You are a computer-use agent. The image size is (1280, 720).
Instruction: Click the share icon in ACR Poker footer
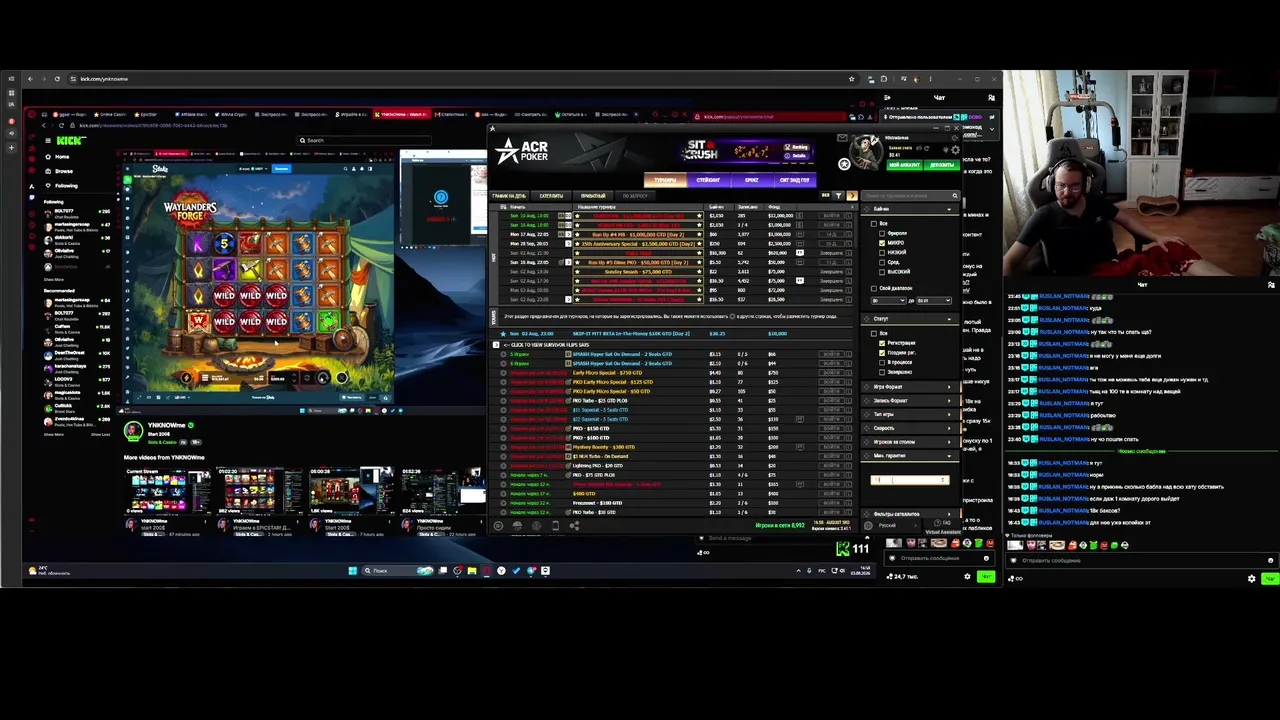pos(574,526)
